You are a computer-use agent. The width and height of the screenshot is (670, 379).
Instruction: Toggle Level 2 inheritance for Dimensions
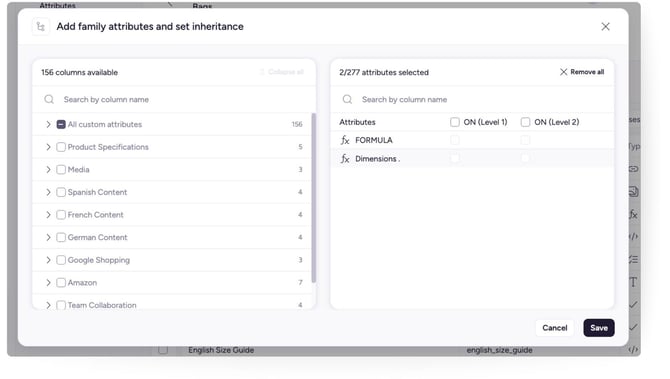tap(525, 159)
